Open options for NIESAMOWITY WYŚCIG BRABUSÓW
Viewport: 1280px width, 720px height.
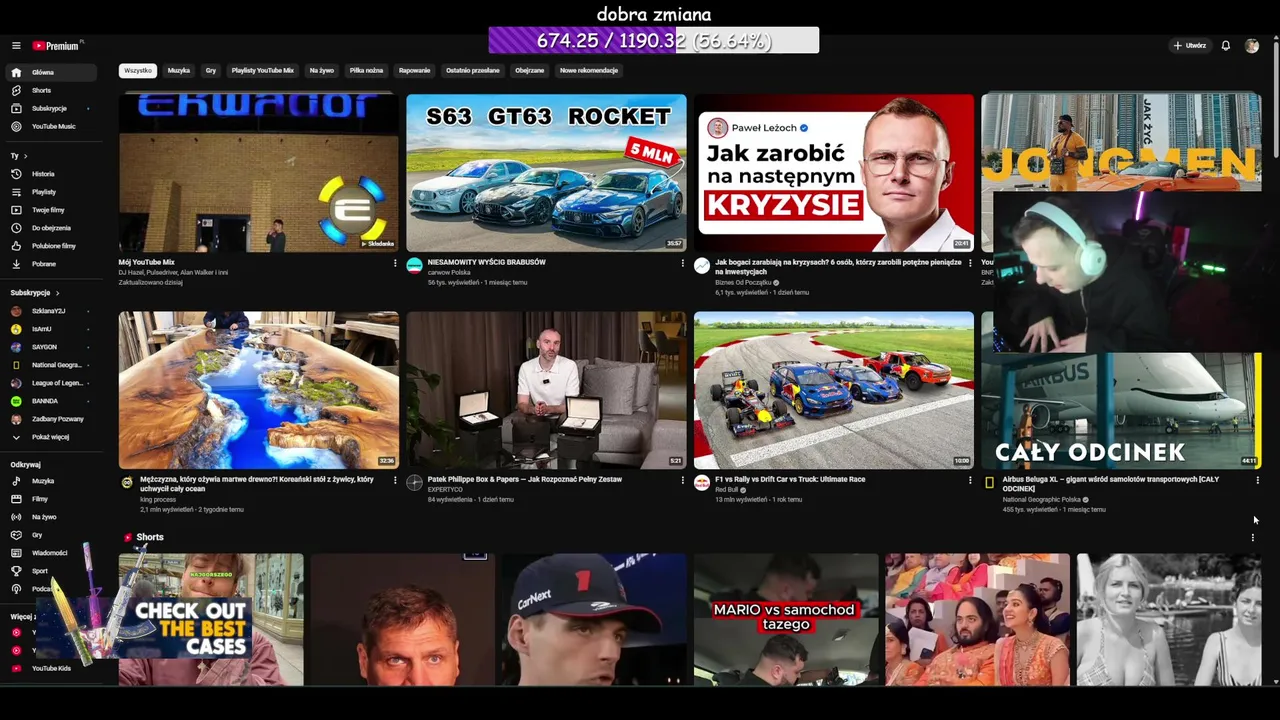[683, 263]
